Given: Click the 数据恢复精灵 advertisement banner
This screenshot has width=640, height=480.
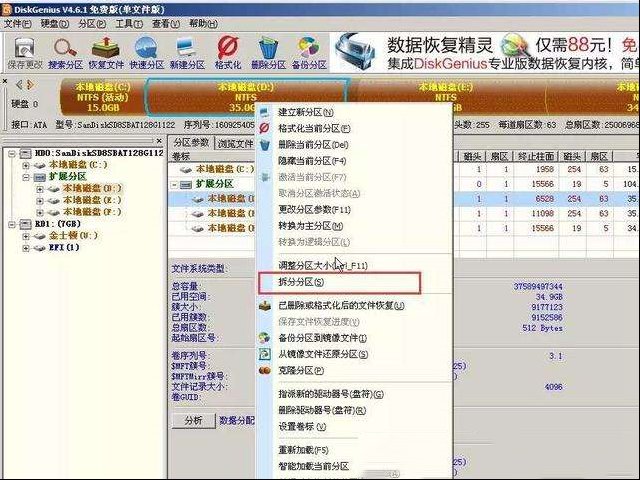Looking at the screenshot, I should click(x=485, y=53).
